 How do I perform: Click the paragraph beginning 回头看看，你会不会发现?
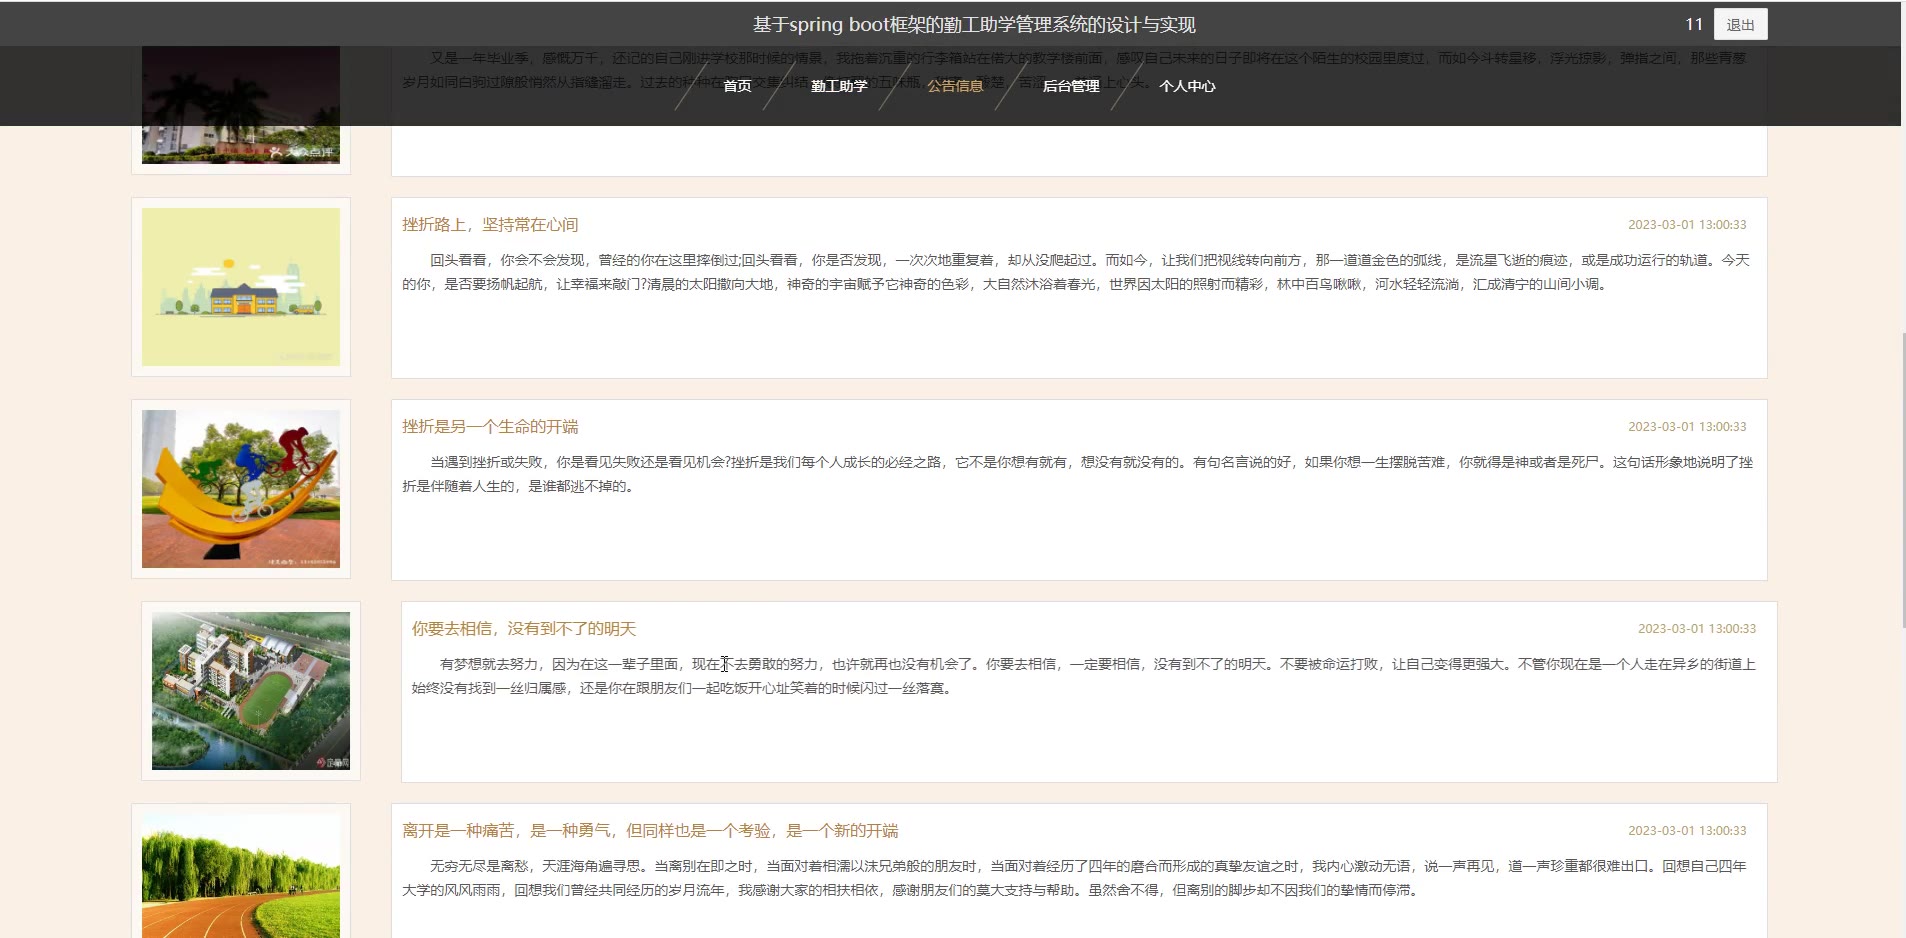[1076, 272]
